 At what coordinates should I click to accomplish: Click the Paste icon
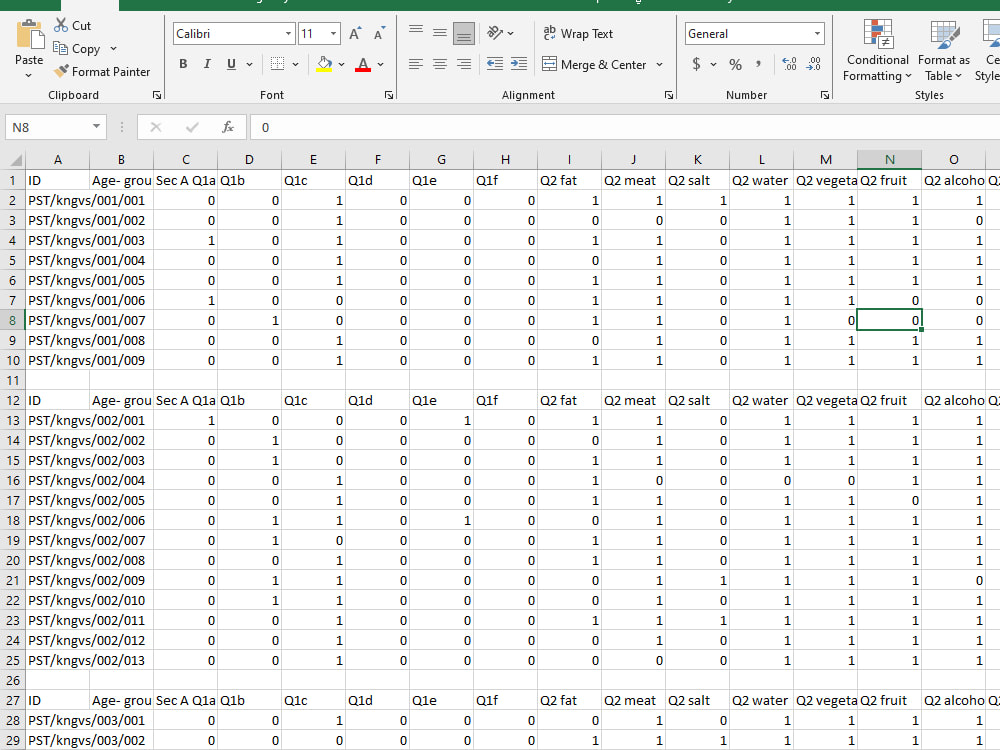[x=29, y=35]
